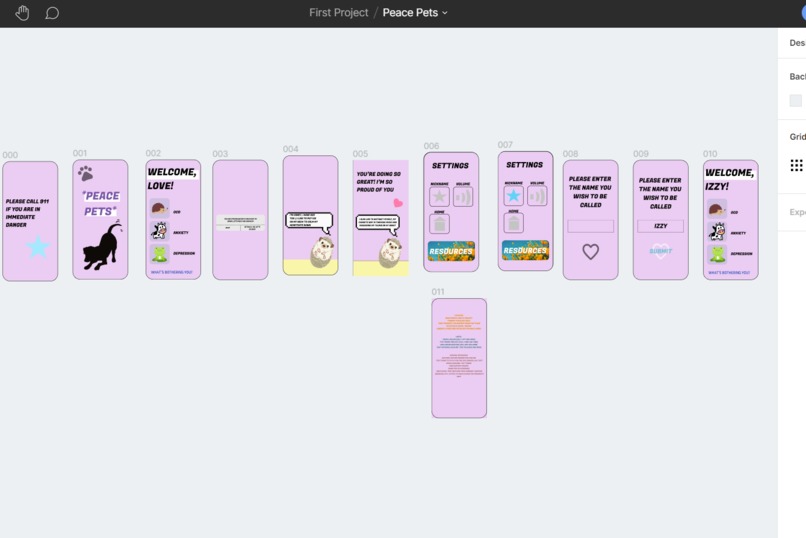The height and width of the screenshot is (538, 806).
Task: Click the paw print icon in frame 001
Action: pos(85,173)
